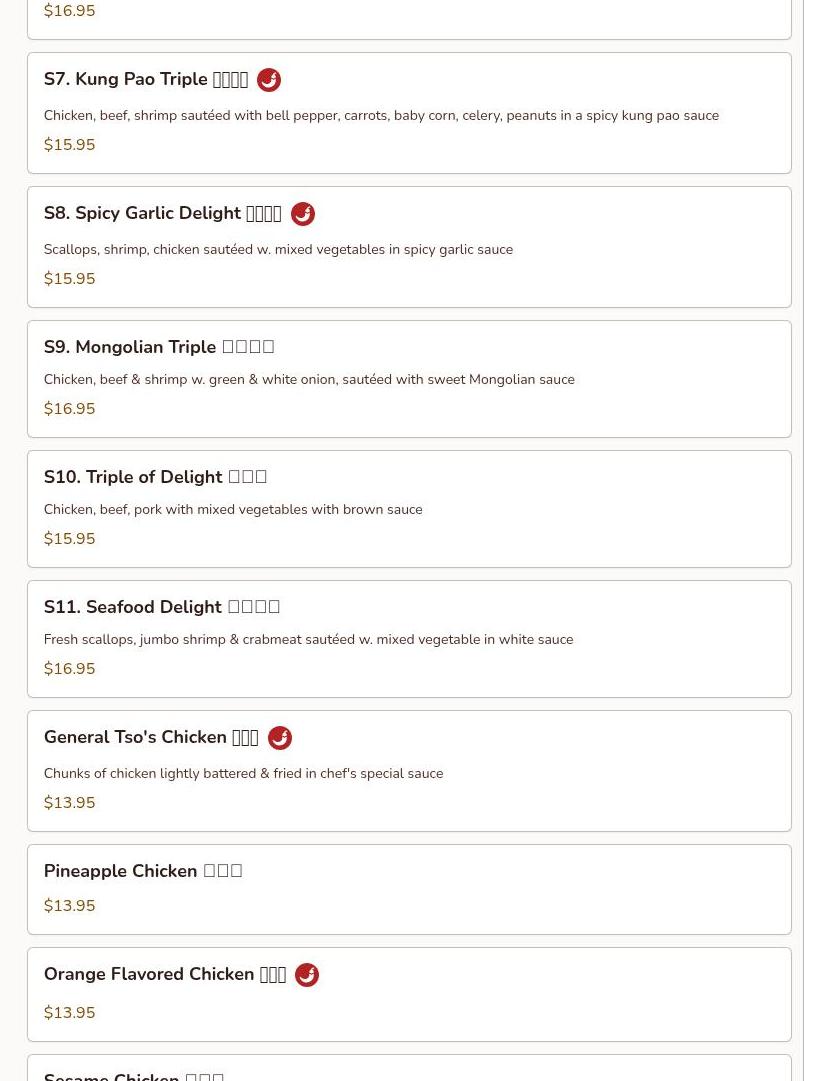Click chili icon next to Orange Flavored Chicken
This screenshot has width=824, height=1081.
point(306,975)
